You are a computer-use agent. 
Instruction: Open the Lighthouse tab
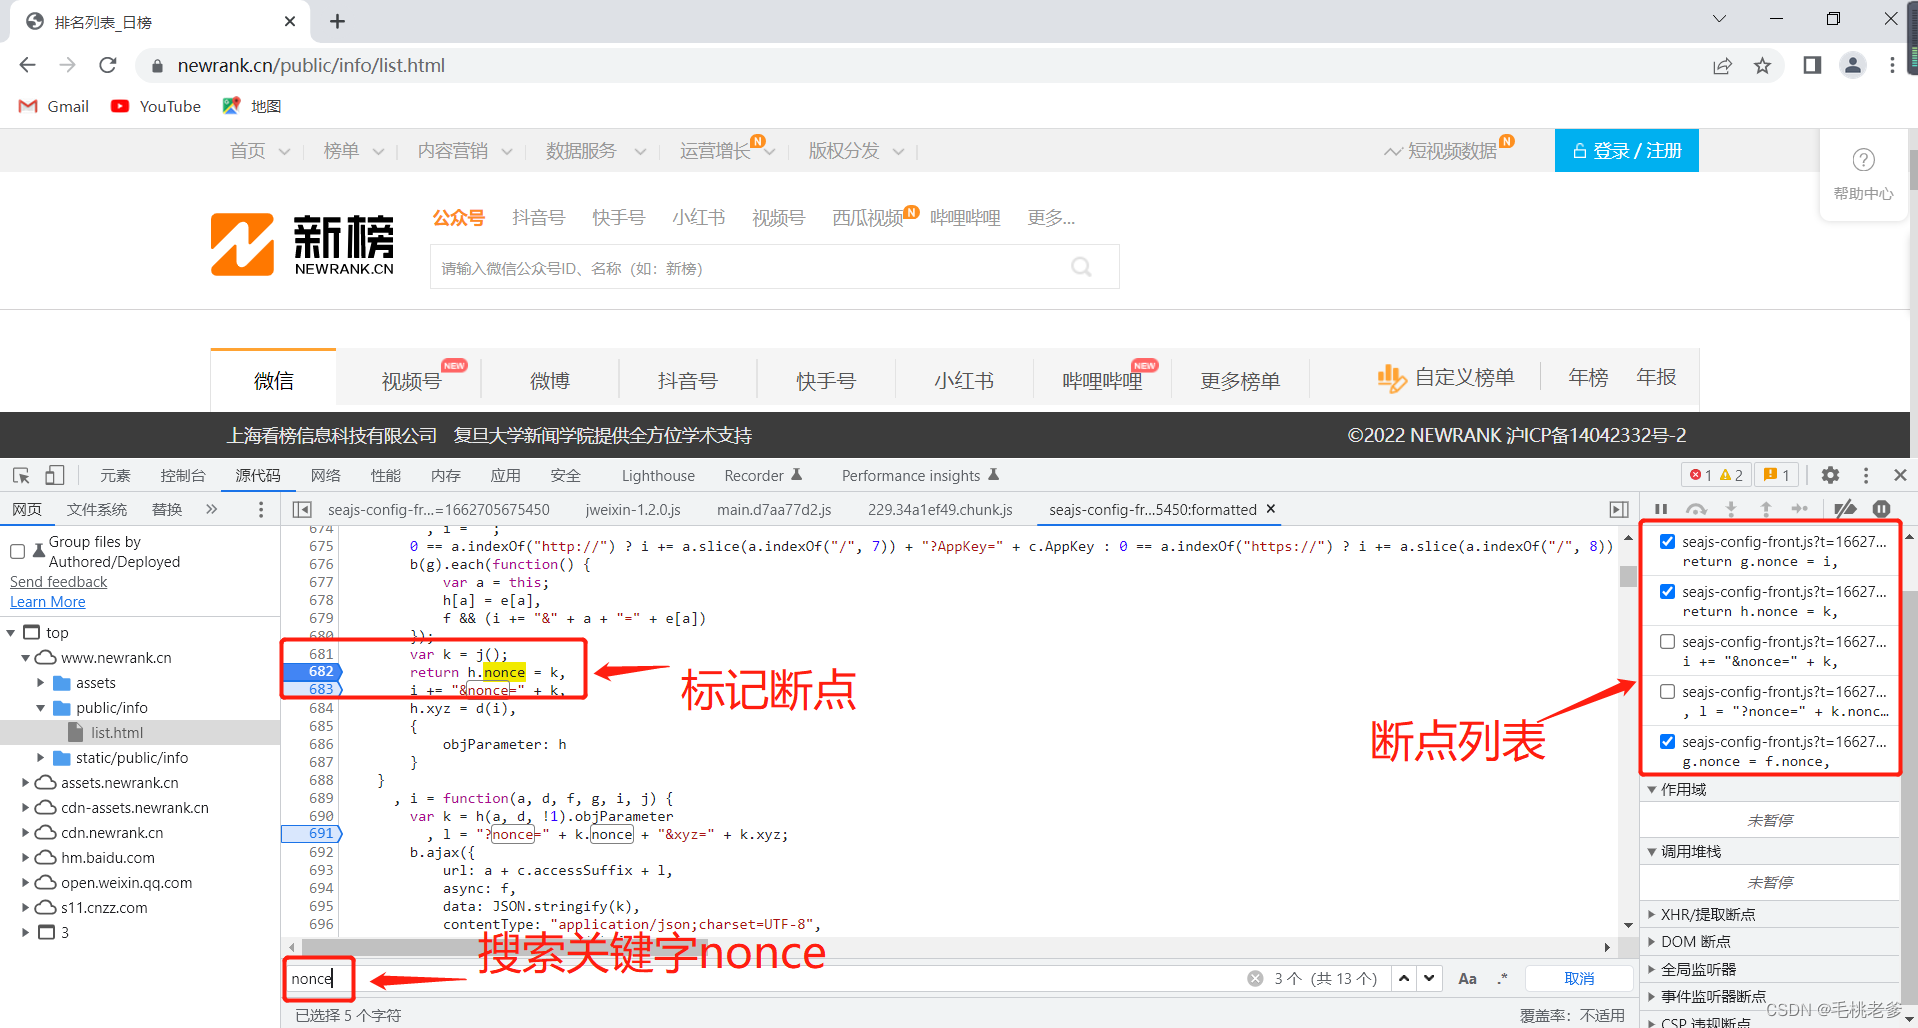pos(658,476)
